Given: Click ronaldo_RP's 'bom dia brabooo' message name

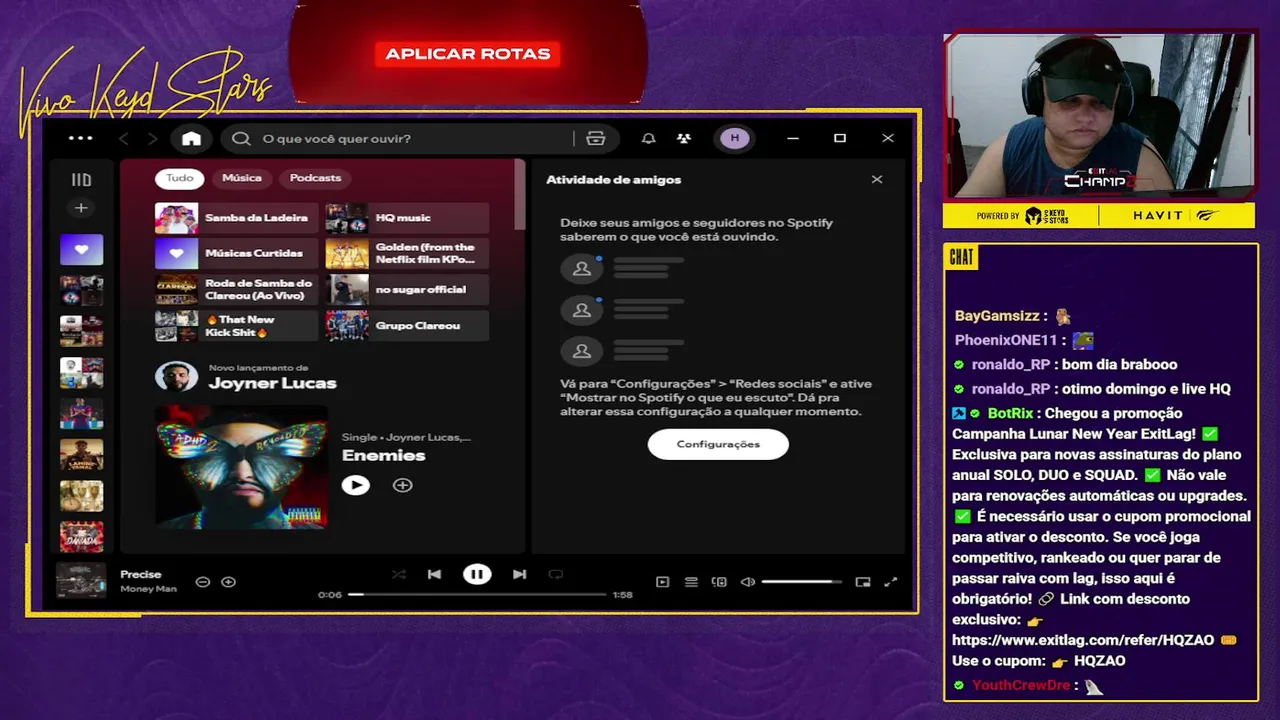Looking at the screenshot, I should 1010,365.
